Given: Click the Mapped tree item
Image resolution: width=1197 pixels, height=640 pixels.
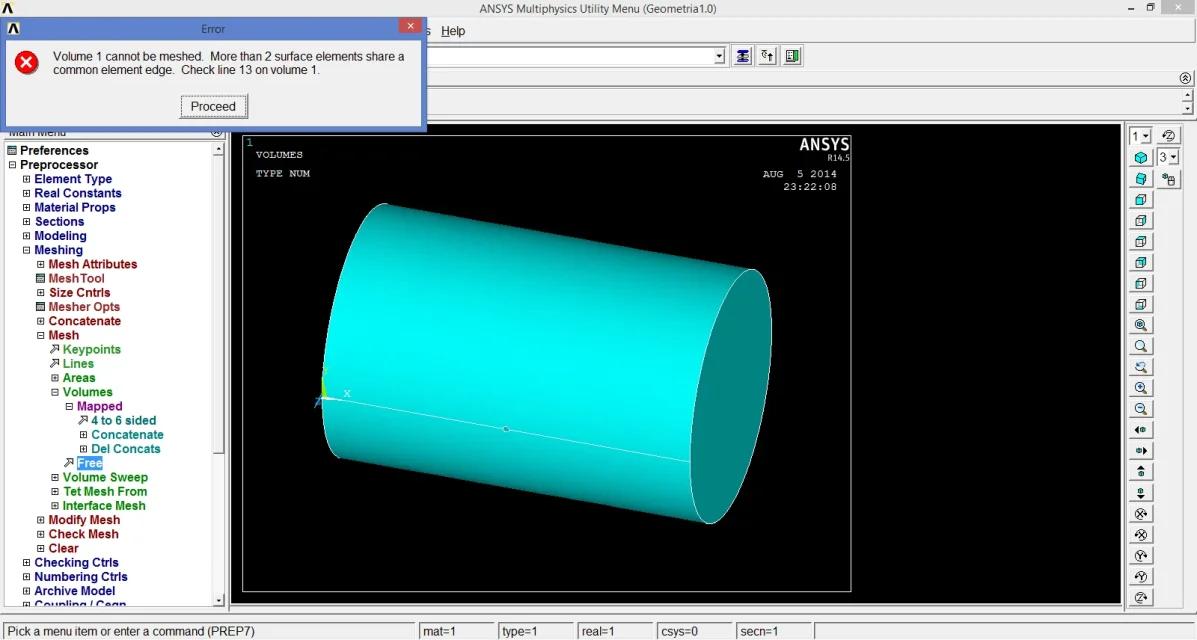Looking at the screenshot, I should click(99, 406).
